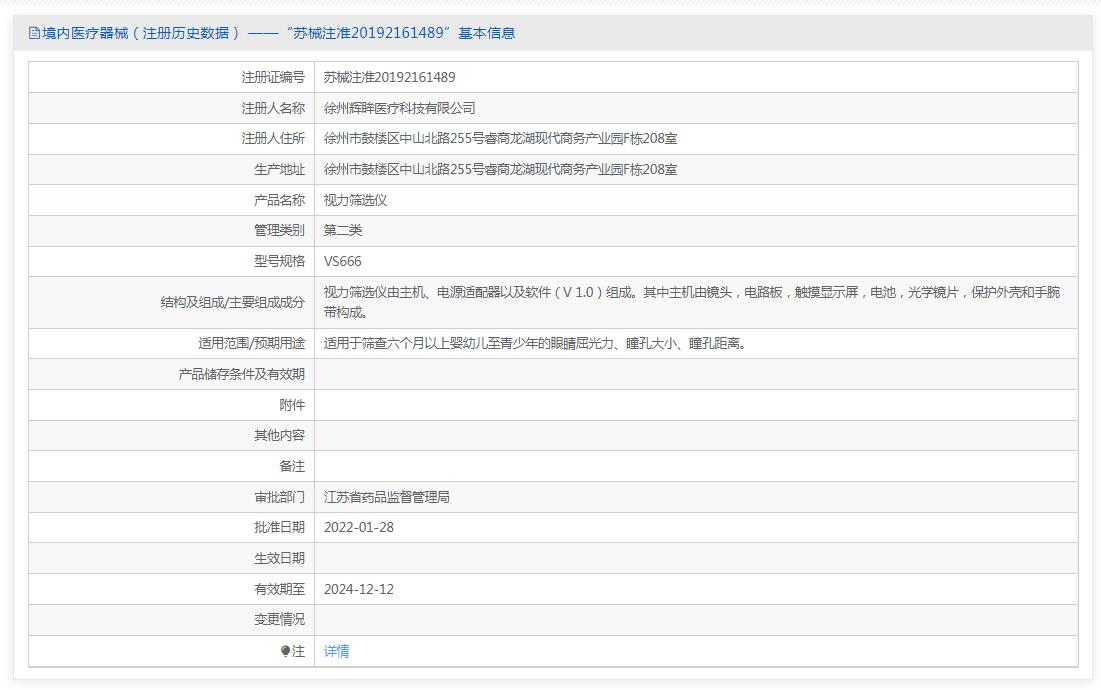Click management category value 第二类
Viewport: 1101px width, 690px height.
pos(343,230)
